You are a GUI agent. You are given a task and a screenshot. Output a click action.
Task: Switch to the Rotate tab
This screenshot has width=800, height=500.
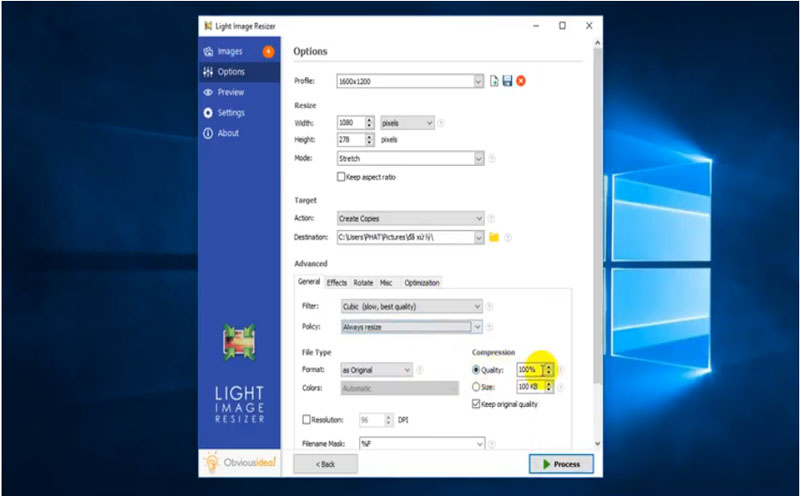coord(363,283)
